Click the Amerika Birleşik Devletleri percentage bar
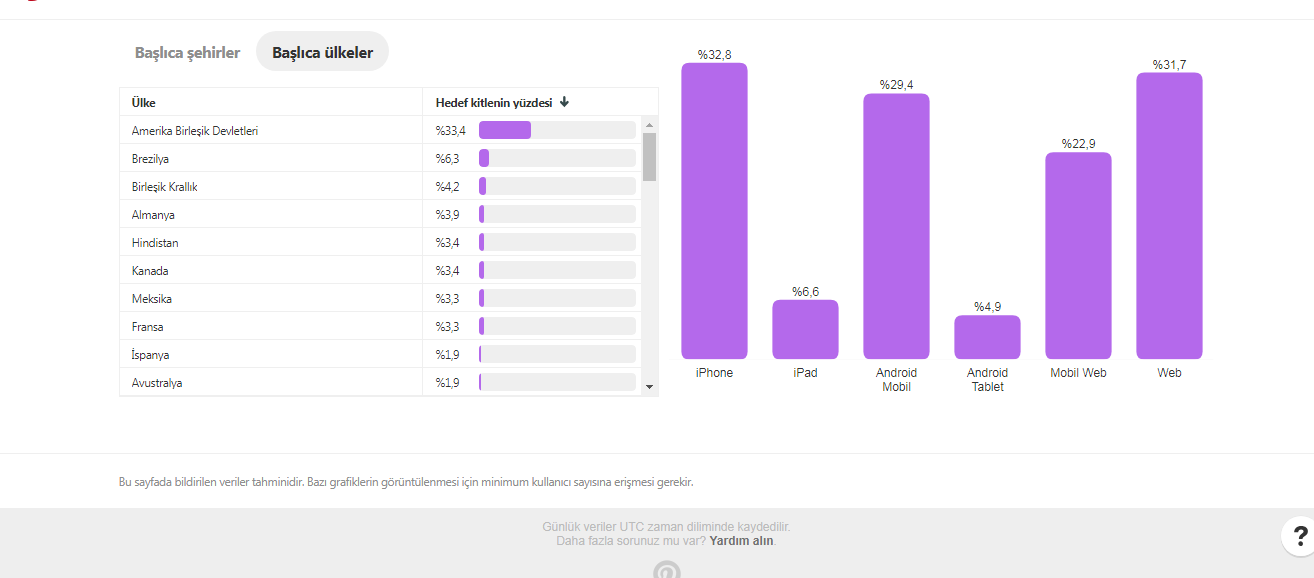1314x578 pixels. tap(557, 130)
